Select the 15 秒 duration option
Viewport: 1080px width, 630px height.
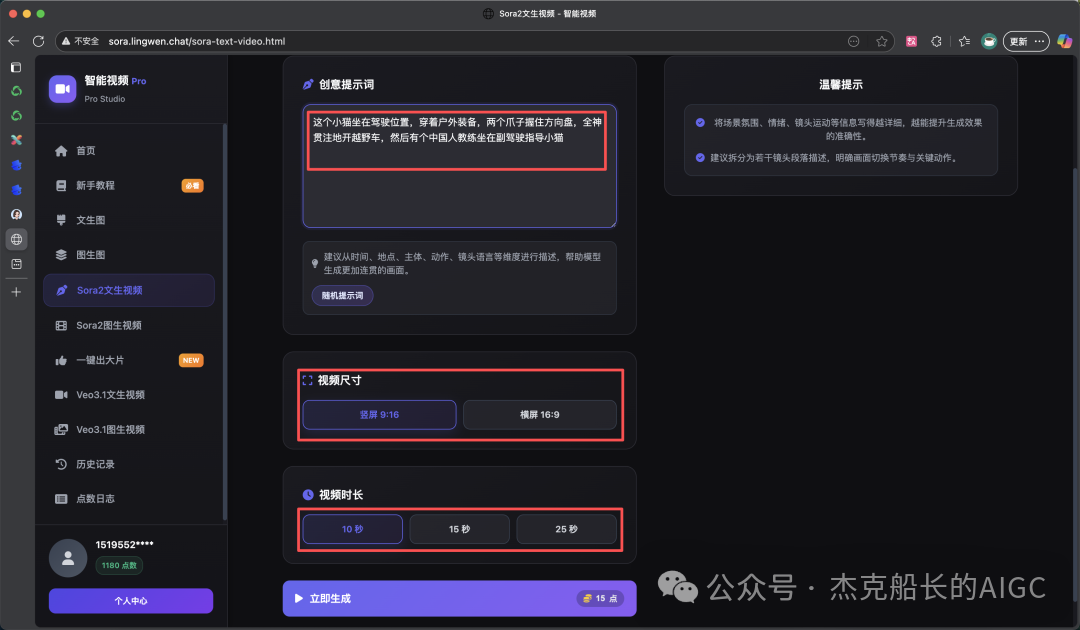click(x=459, y=529)
